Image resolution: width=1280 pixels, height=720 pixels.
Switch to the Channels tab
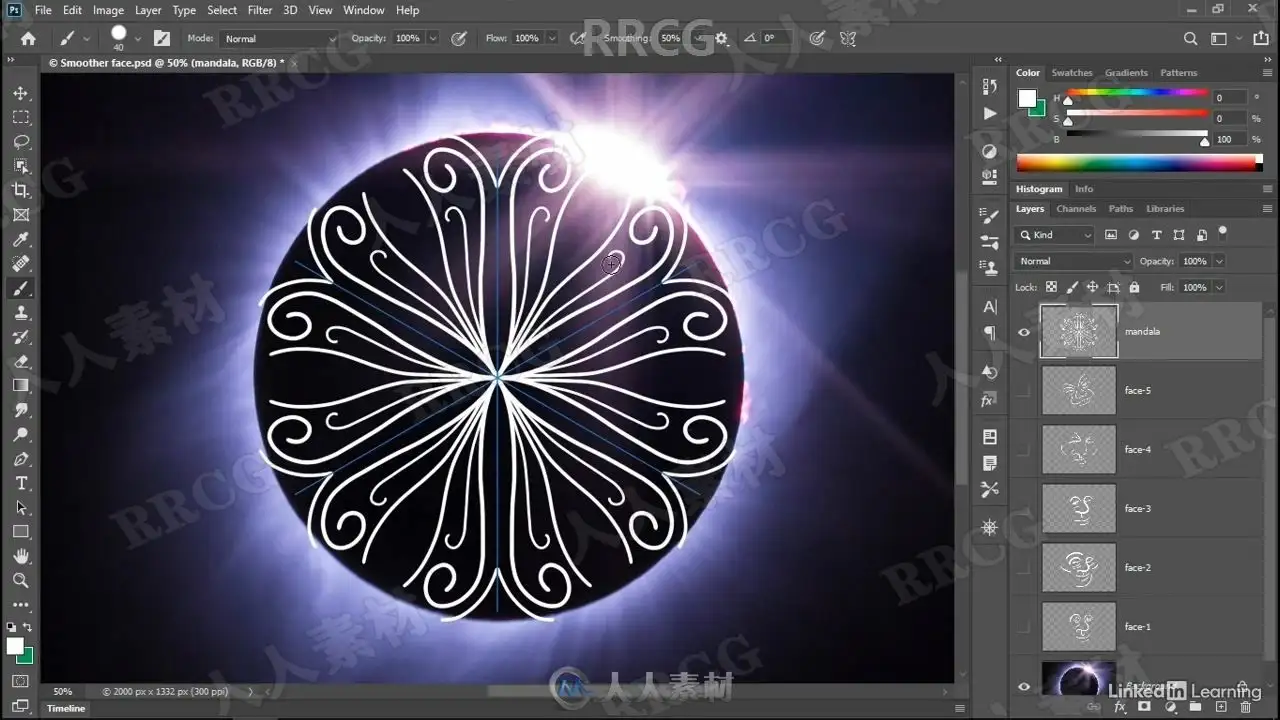coord(1076,209)
